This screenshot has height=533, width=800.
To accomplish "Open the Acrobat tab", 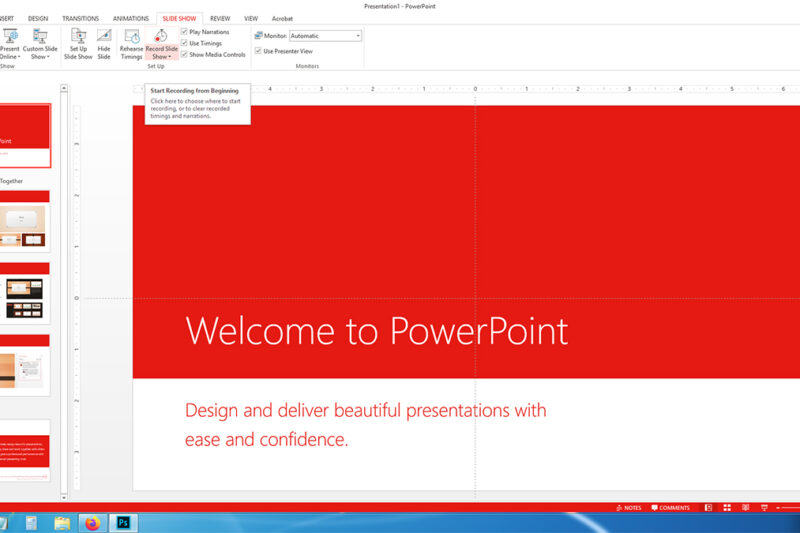I will [x=282, y=18].
